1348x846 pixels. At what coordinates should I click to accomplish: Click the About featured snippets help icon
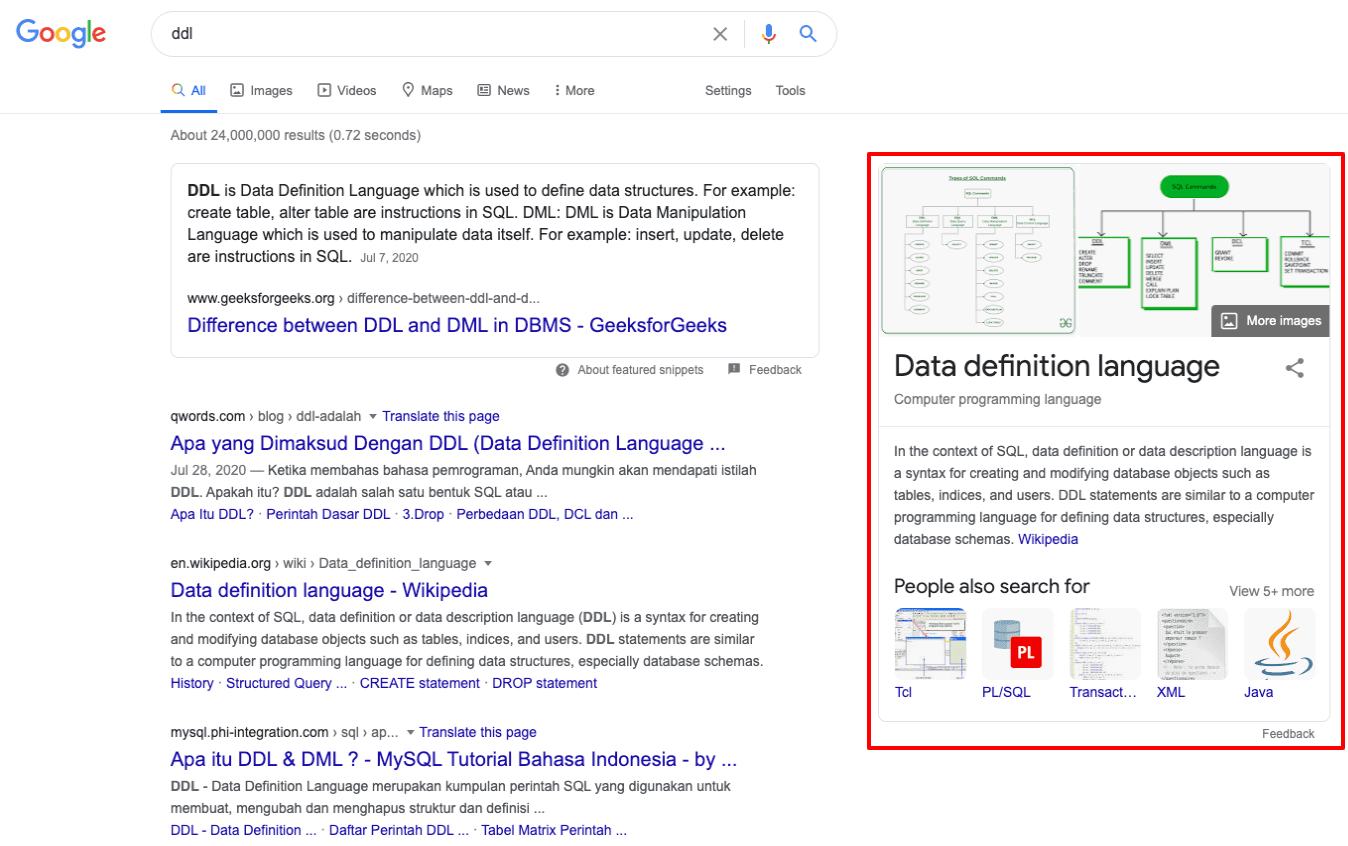click(563, 370)
